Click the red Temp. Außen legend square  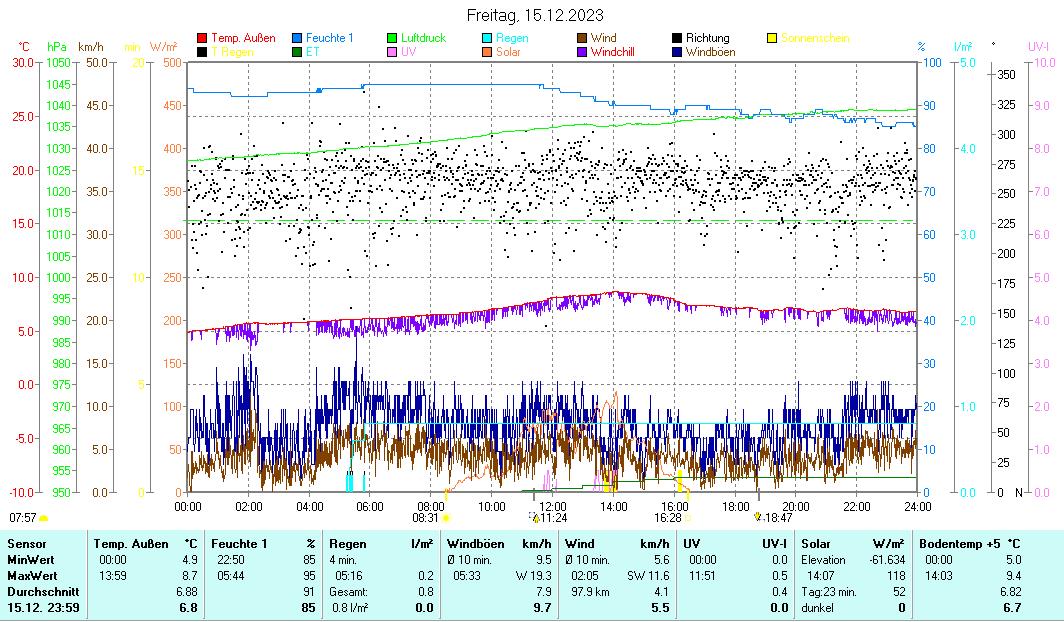202,39
